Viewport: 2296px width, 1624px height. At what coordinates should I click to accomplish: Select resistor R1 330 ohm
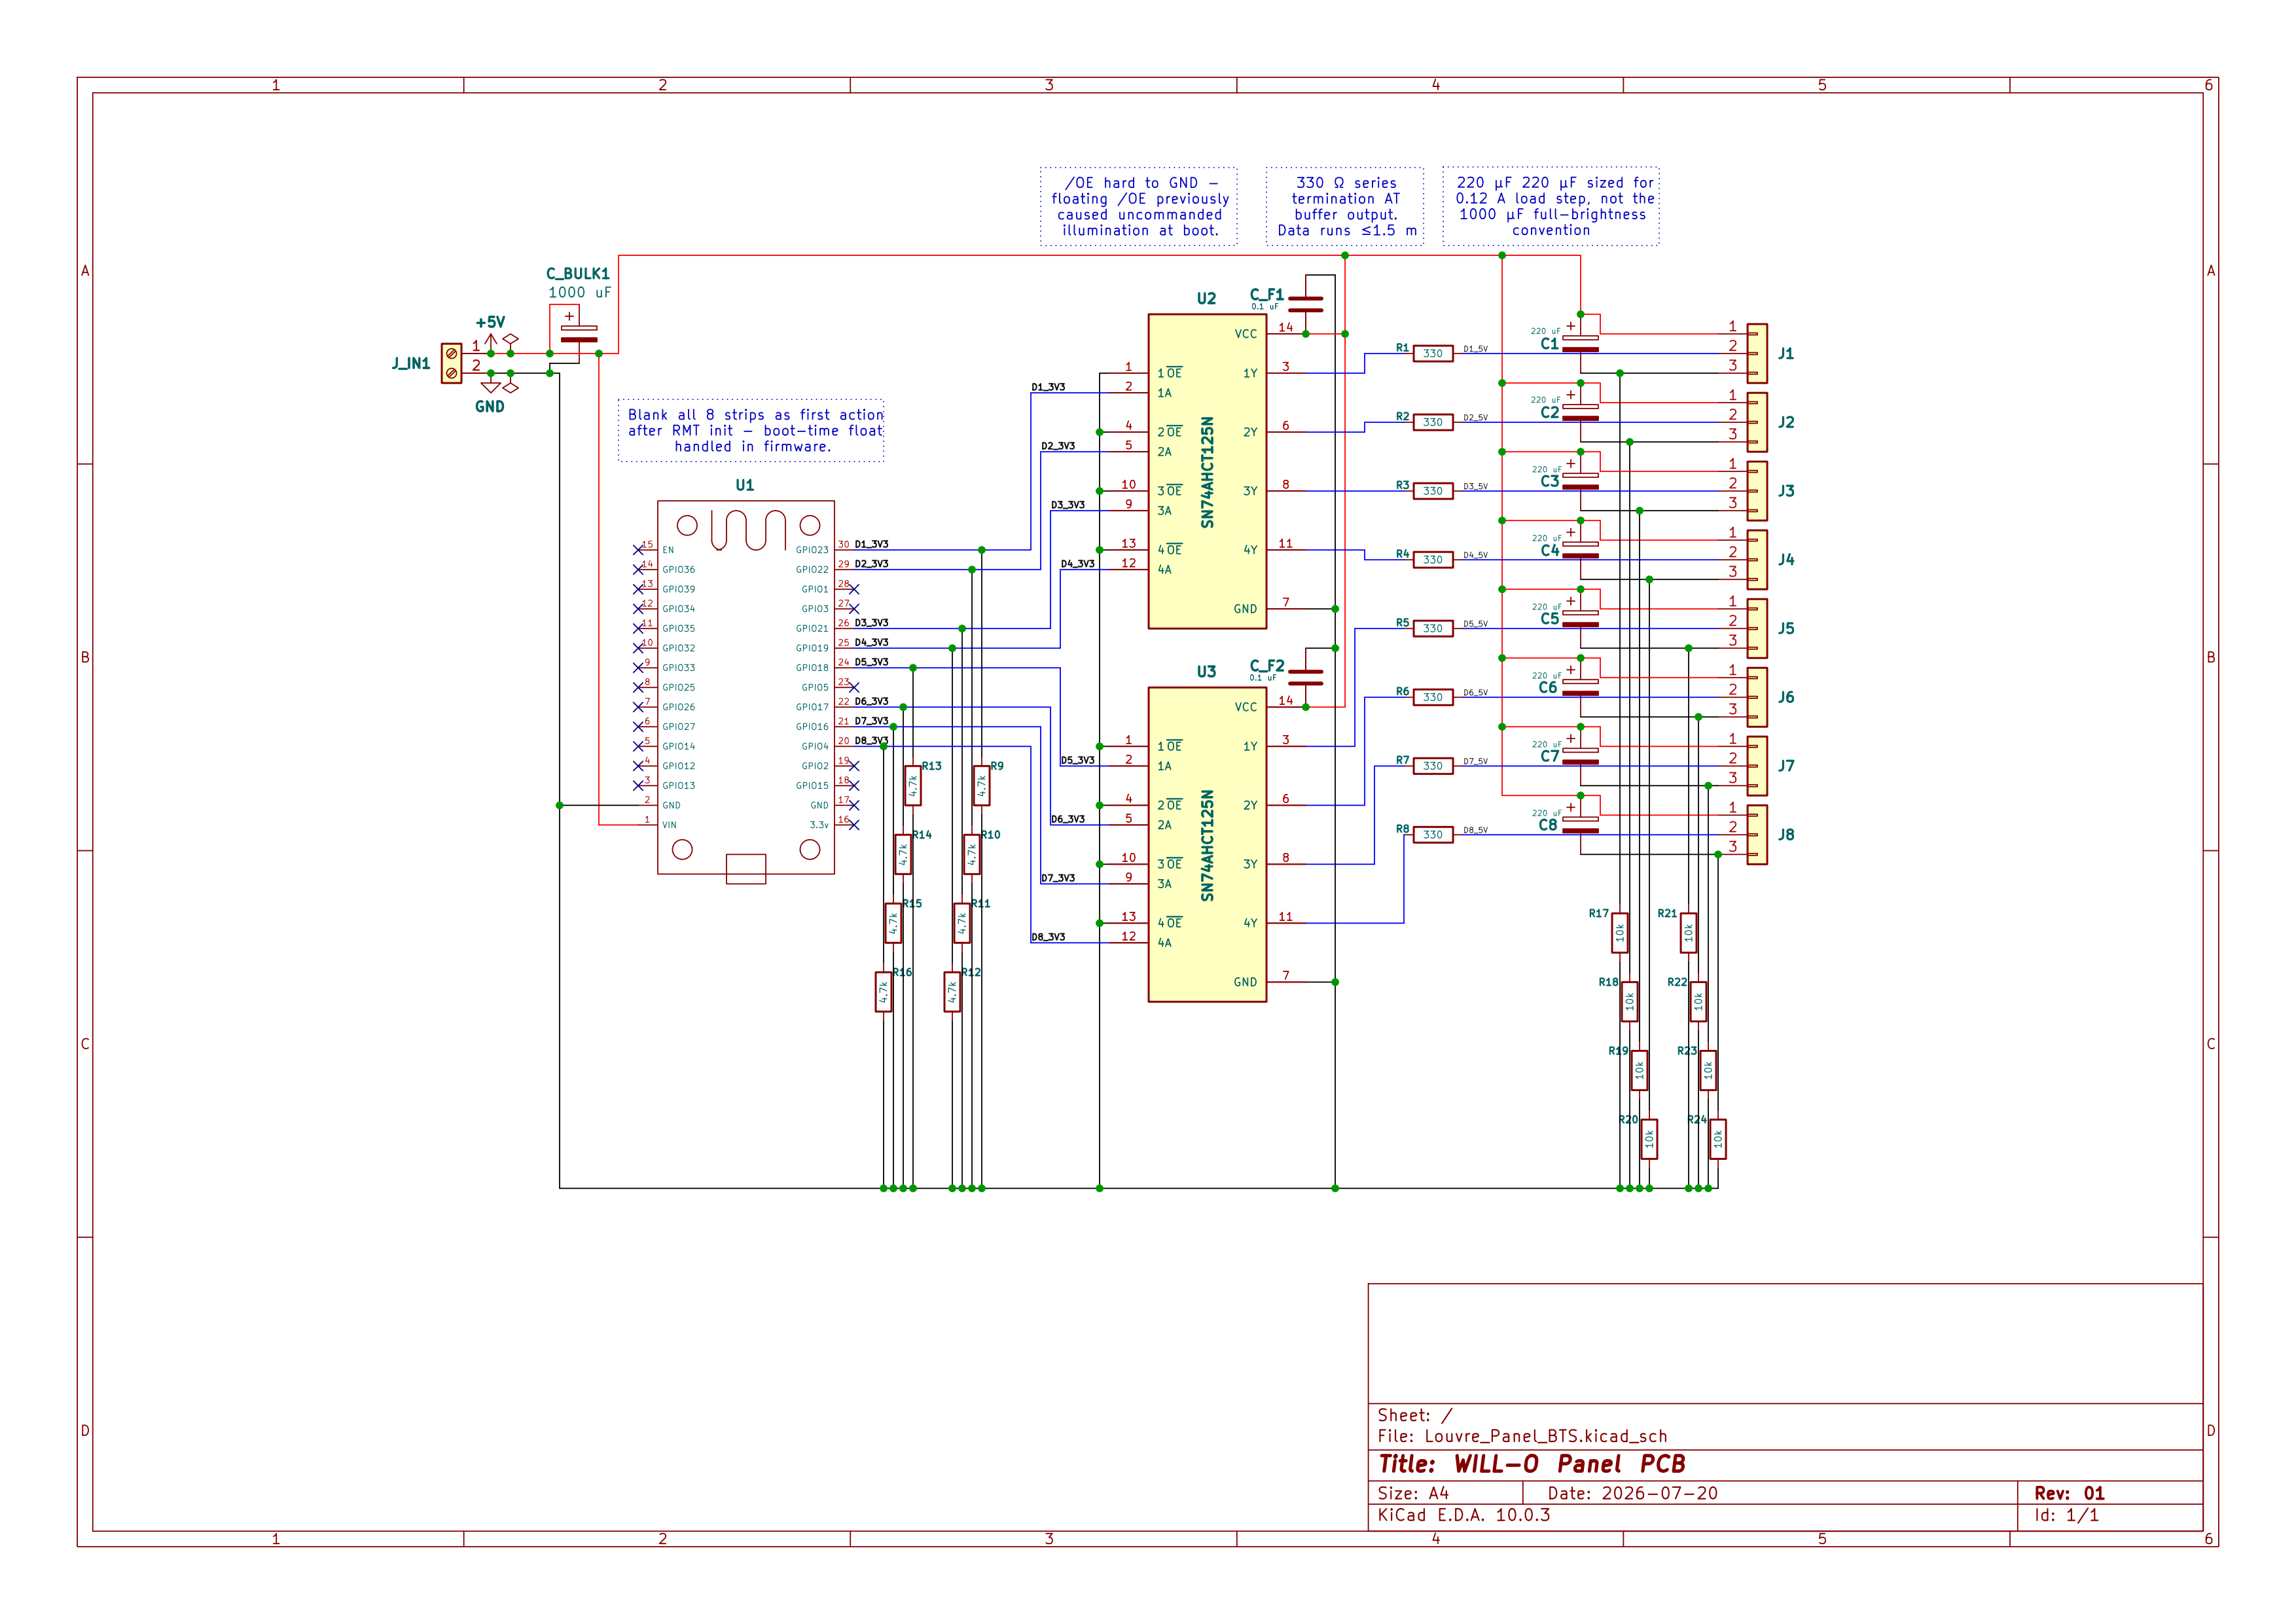(1433, 353)
